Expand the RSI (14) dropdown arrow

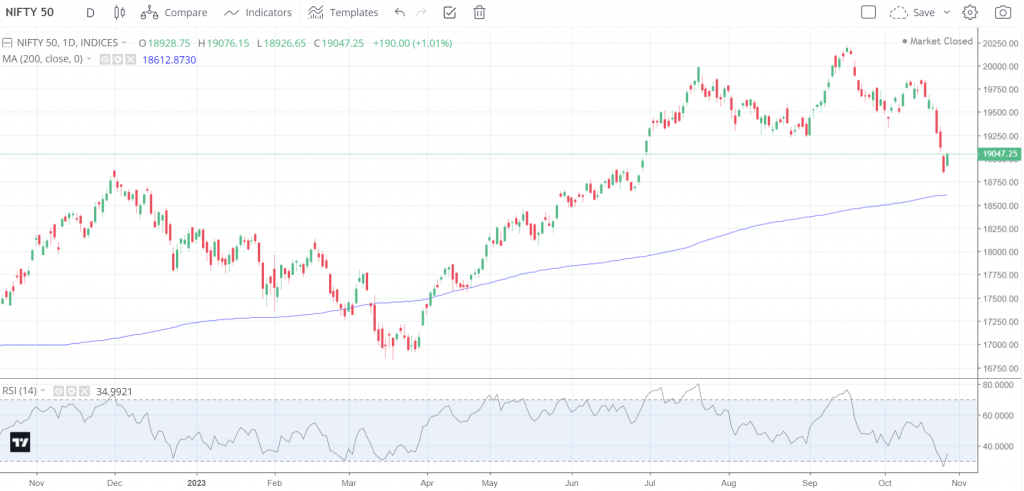43,390
